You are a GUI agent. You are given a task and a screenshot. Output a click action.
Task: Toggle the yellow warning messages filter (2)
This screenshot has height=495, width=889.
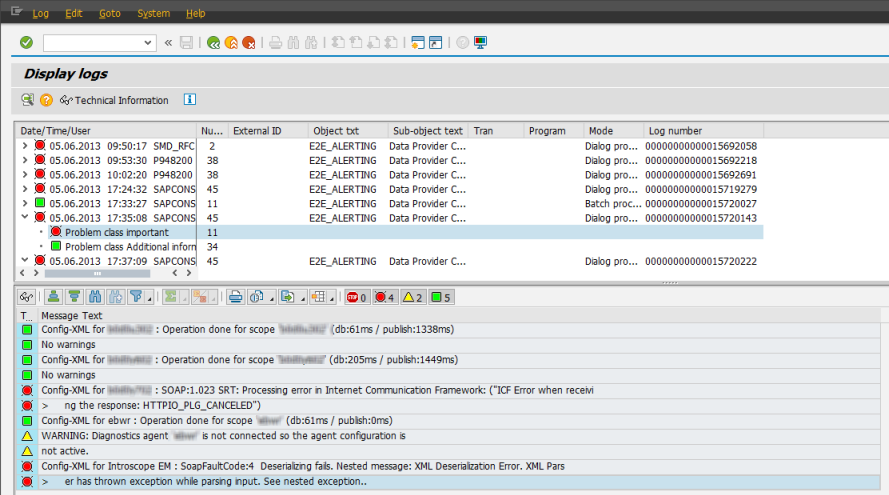[x=412, y=297]
